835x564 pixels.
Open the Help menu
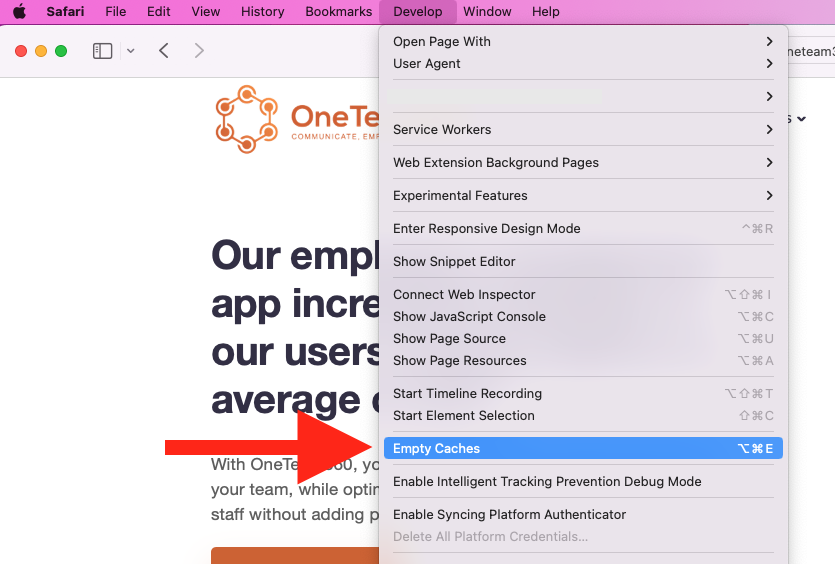click(546, 11)
